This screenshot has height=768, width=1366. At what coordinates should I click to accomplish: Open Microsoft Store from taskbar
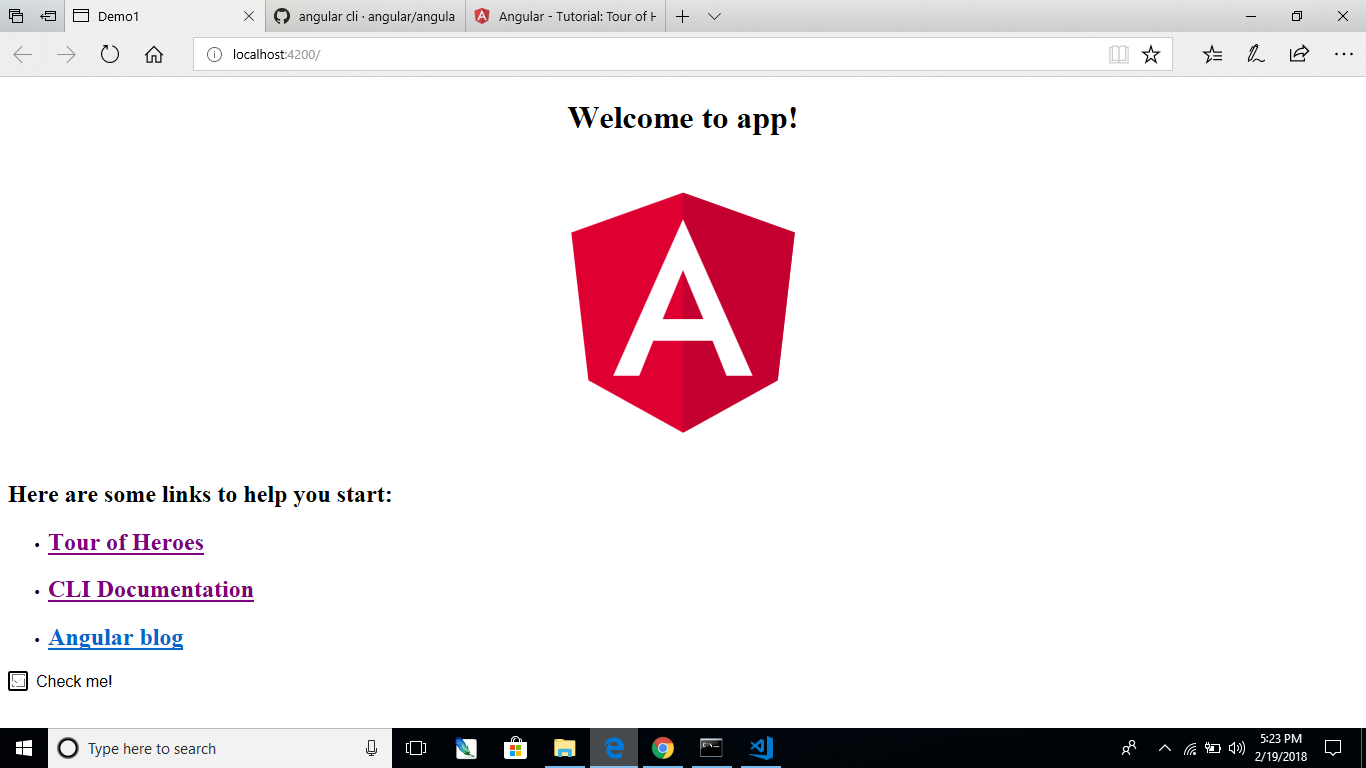tap(515, 748)
